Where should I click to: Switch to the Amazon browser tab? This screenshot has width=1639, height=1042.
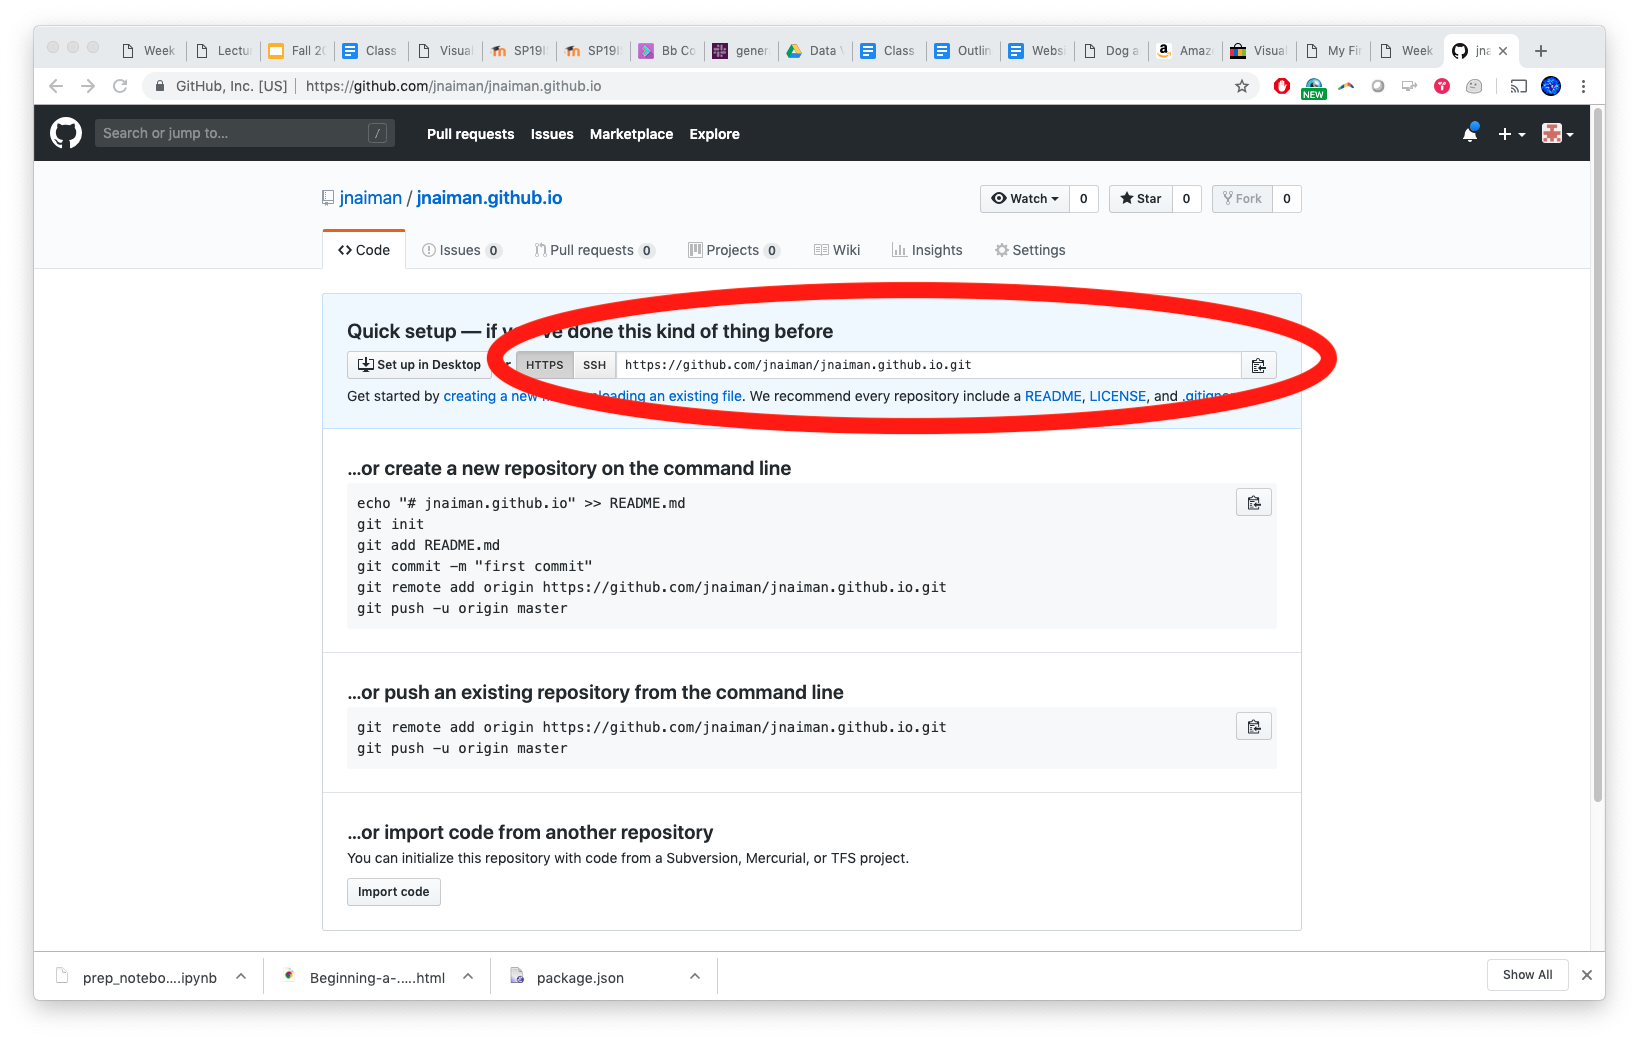(1185, 51)
